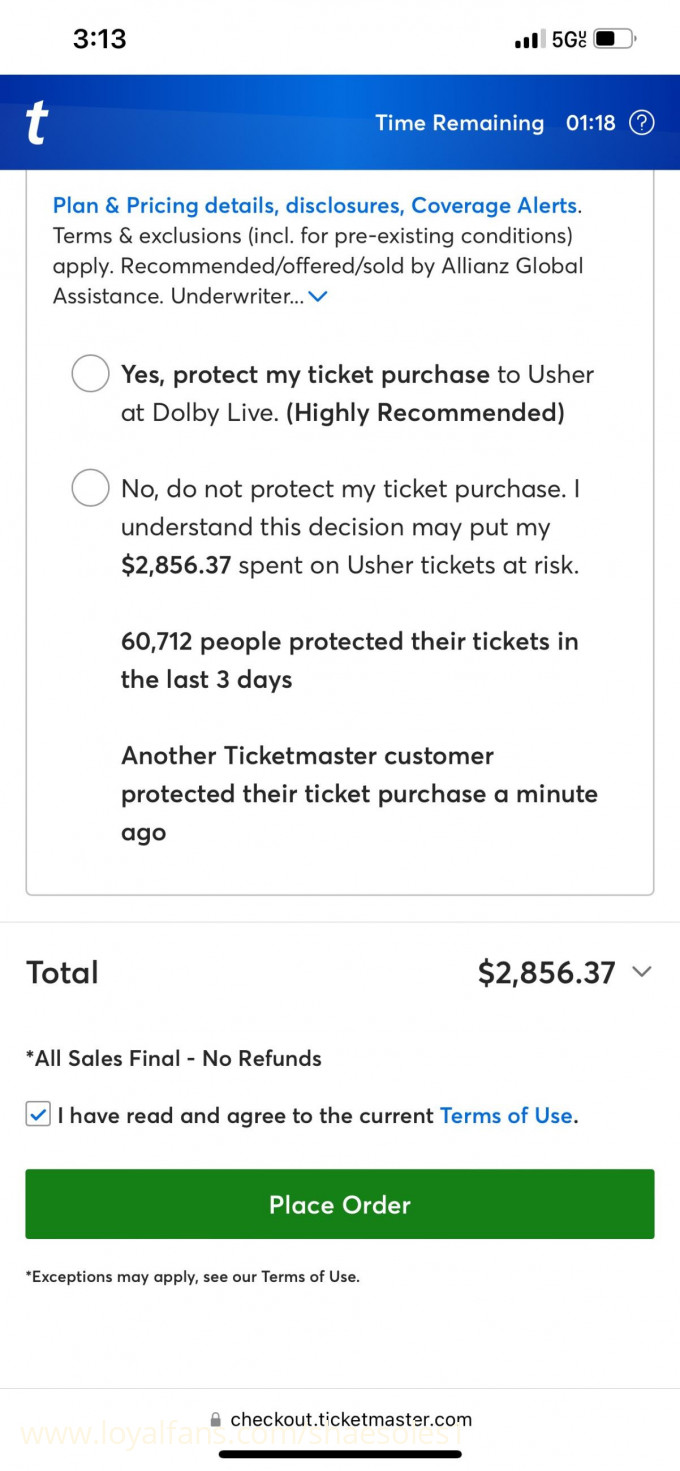This screenshot has height=1471, width=680.
Task: Tap the checkout.ticketmaster.com address bar
Action: click(x=350, y=1420)
